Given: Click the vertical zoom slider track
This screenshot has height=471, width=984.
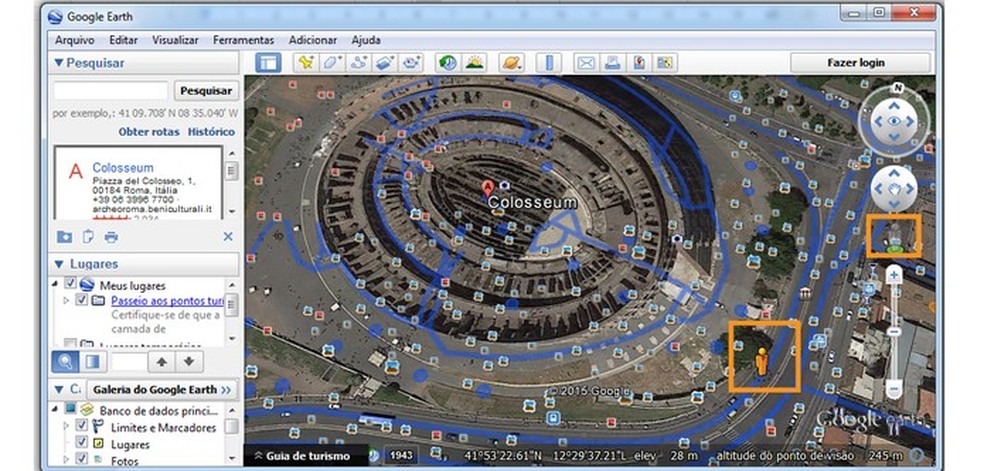Looking at the screenshot, I should pyautogui.click(x=895, y=332).
